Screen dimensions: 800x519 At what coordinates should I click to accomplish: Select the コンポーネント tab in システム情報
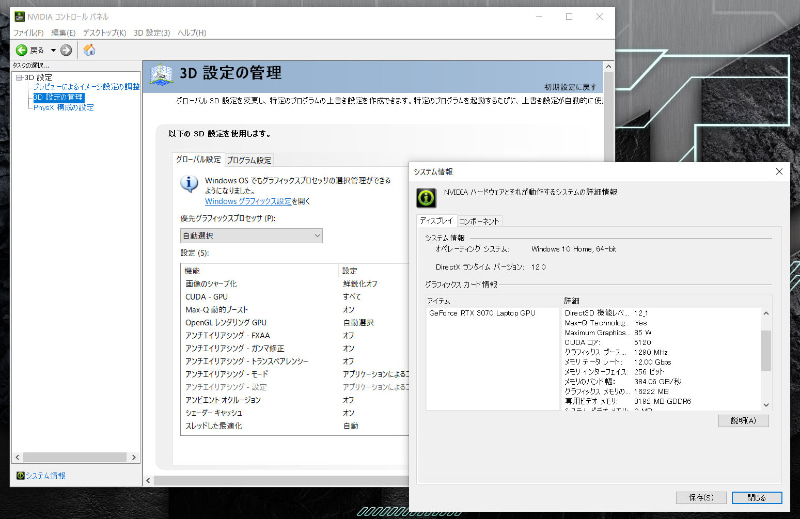coord(479,221)
